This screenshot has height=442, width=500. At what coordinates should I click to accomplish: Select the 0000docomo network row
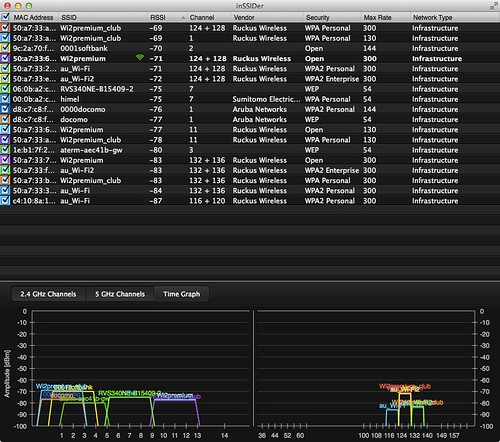point(250,109)
